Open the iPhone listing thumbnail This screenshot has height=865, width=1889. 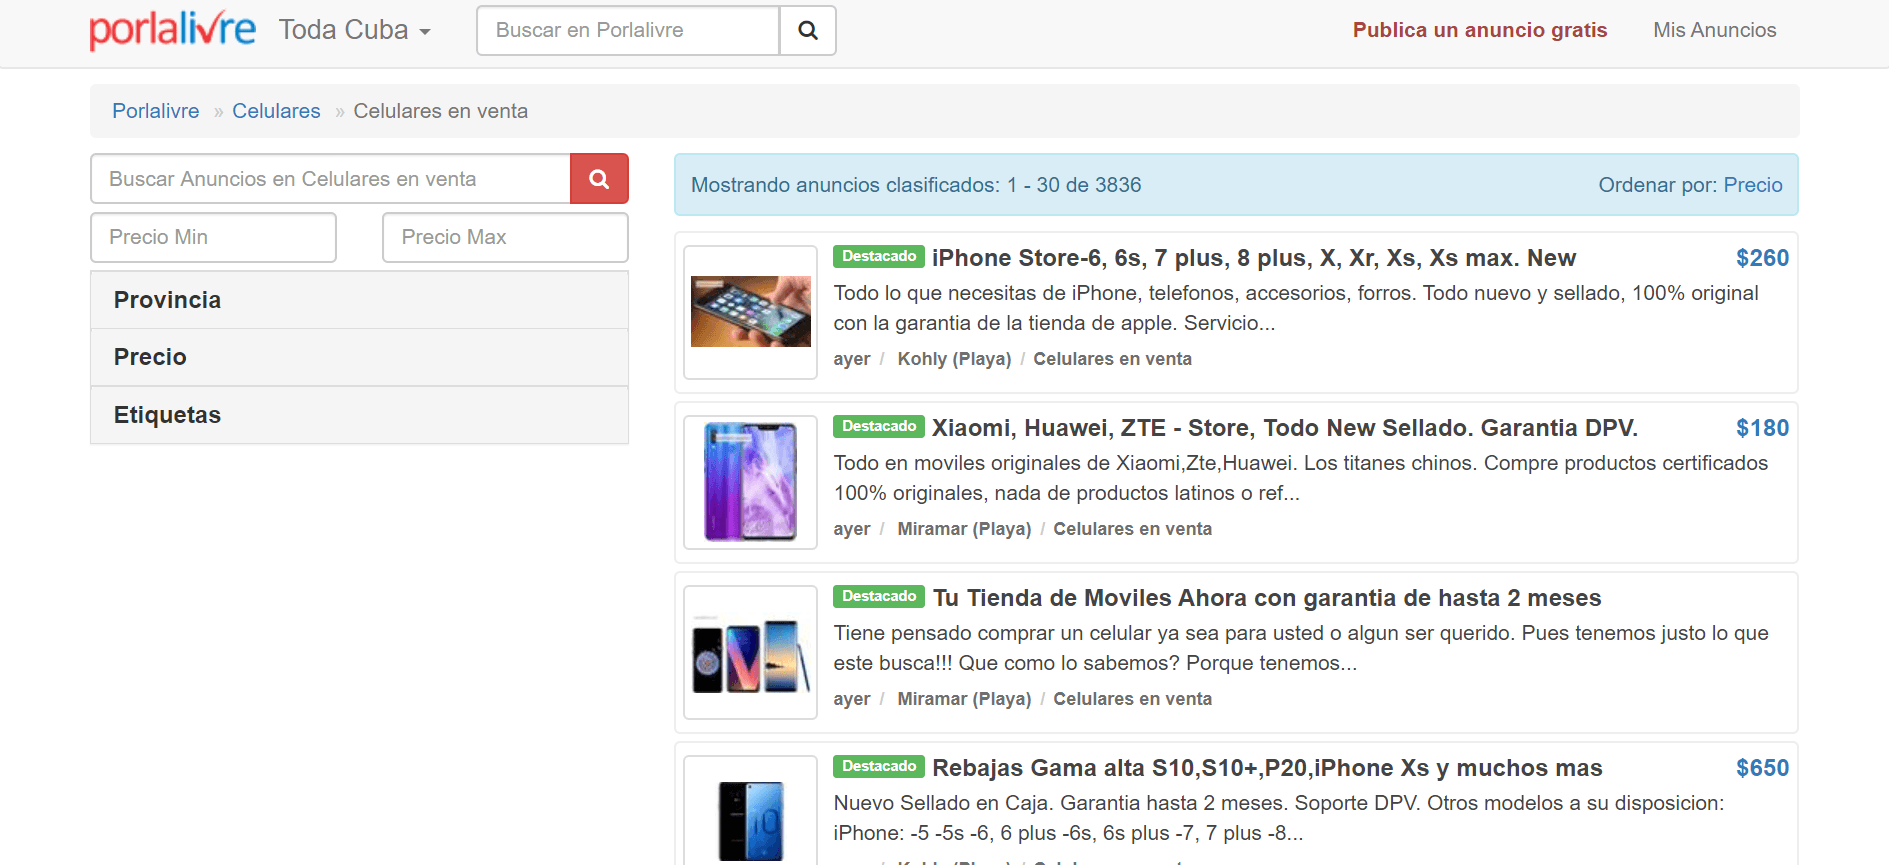click(751, 312)
